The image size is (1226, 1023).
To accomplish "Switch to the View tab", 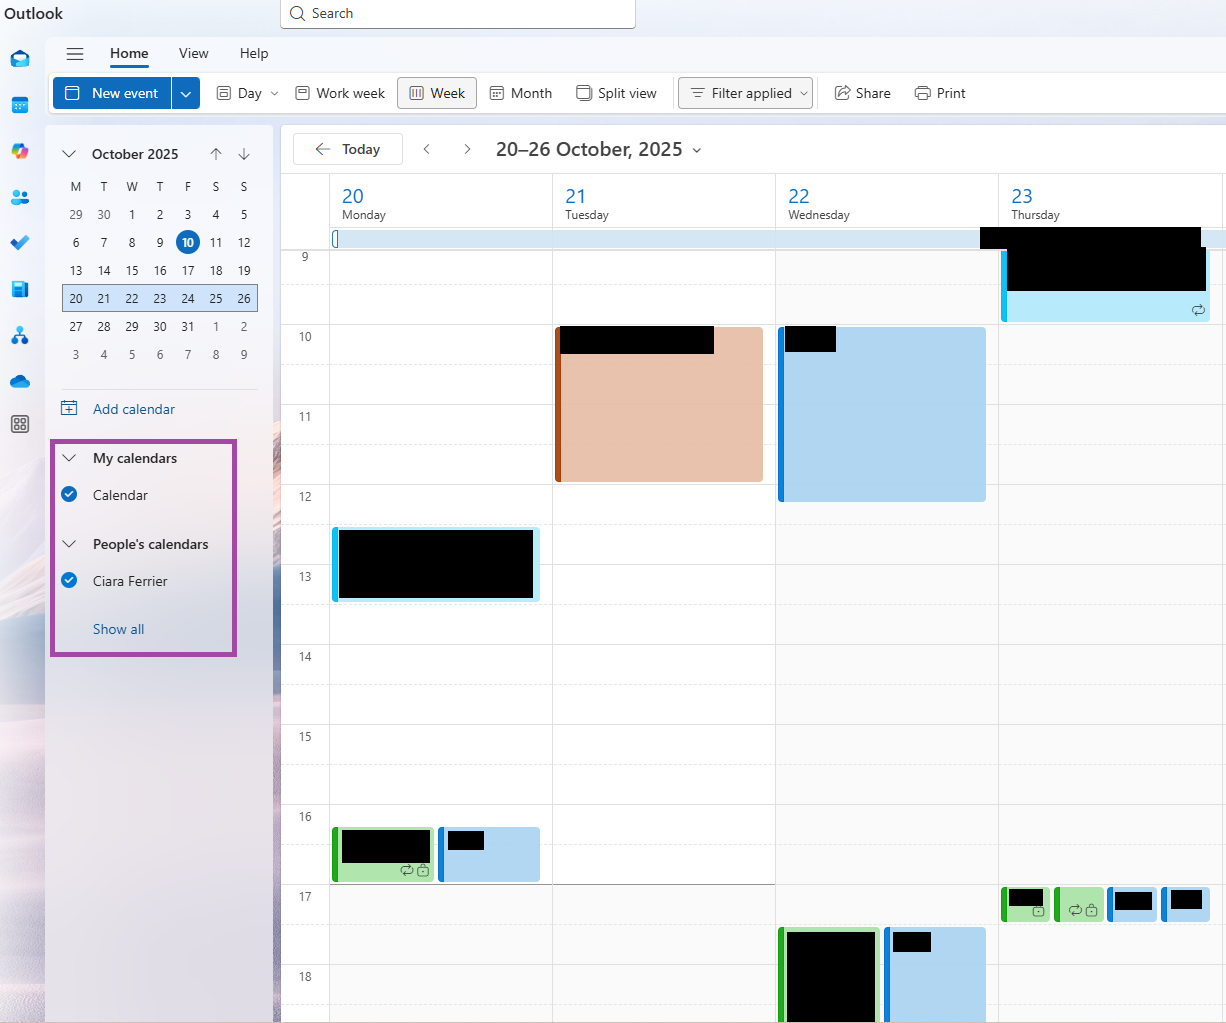I will coord(194,54).
